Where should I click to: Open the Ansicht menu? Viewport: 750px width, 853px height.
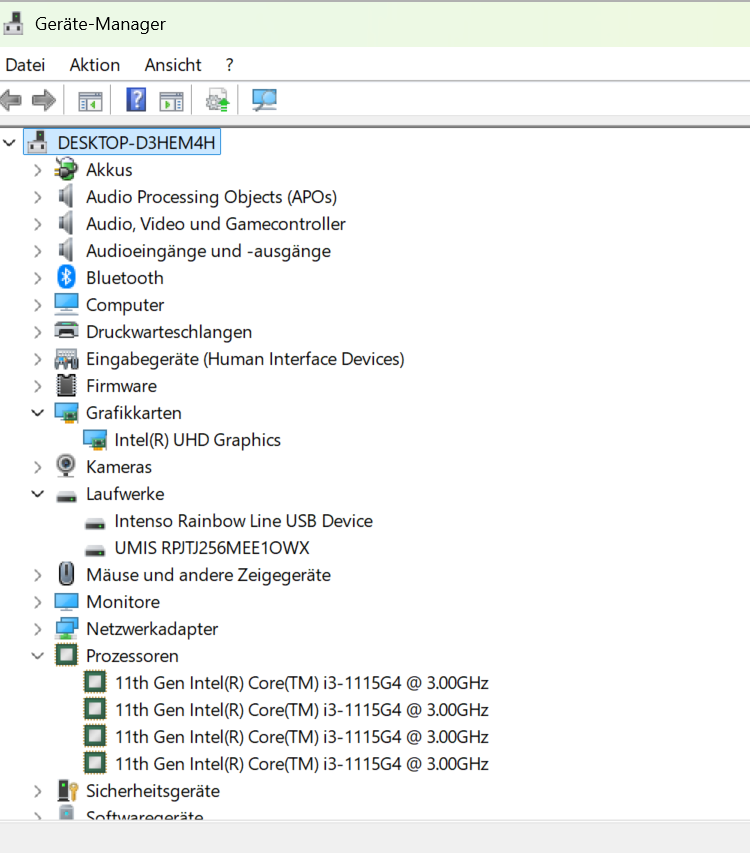[173, 65]
